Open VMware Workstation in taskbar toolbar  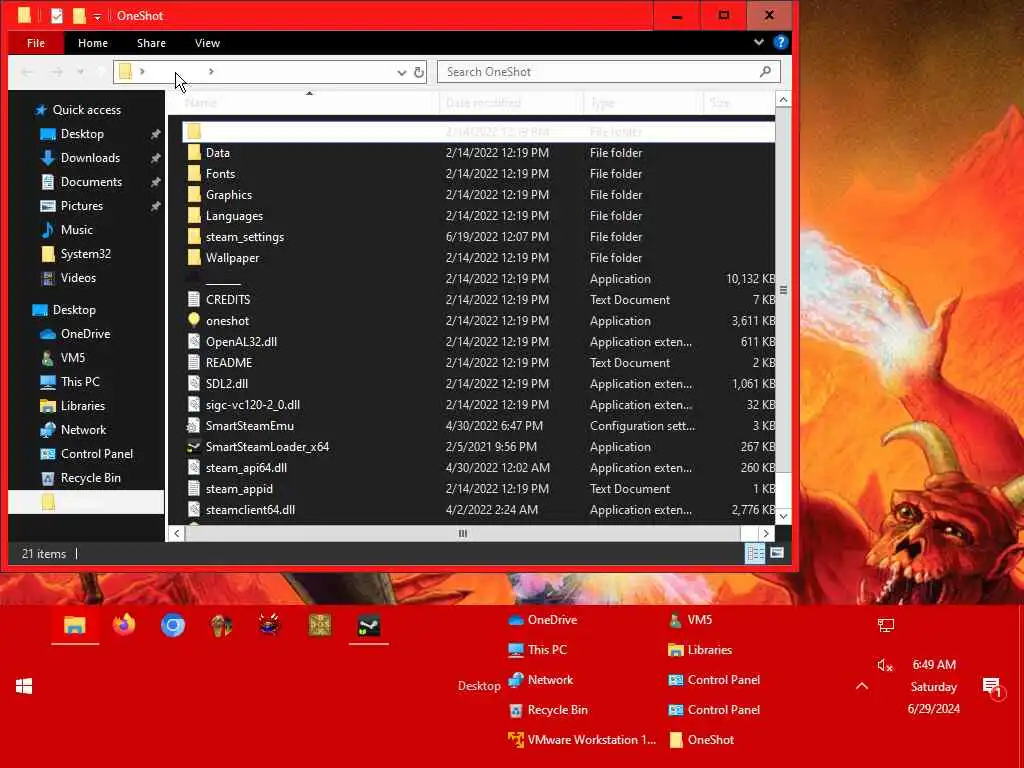pyautogui.click(x=582, y=739)
